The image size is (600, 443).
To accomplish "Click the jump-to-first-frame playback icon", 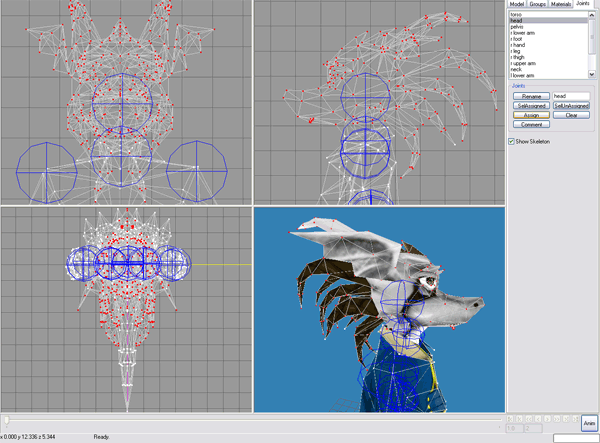I will click(510, 419).
